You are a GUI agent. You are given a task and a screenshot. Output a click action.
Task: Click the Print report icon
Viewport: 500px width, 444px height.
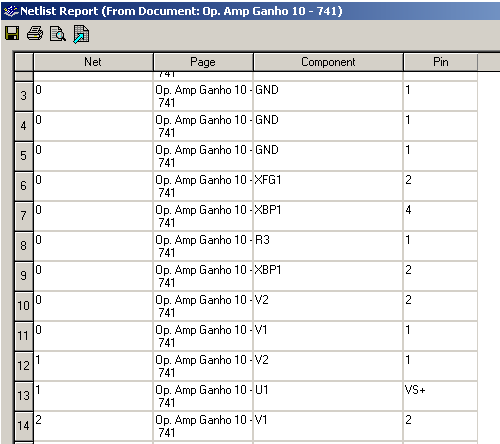tap(35, 34)
